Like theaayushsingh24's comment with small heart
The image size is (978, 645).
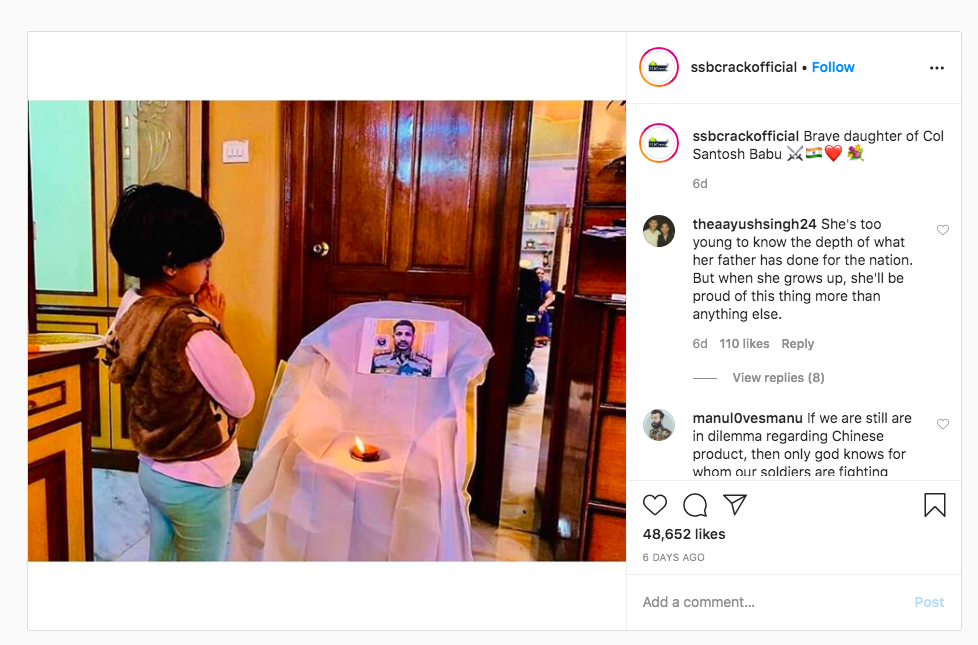click(x=942, y=230)
